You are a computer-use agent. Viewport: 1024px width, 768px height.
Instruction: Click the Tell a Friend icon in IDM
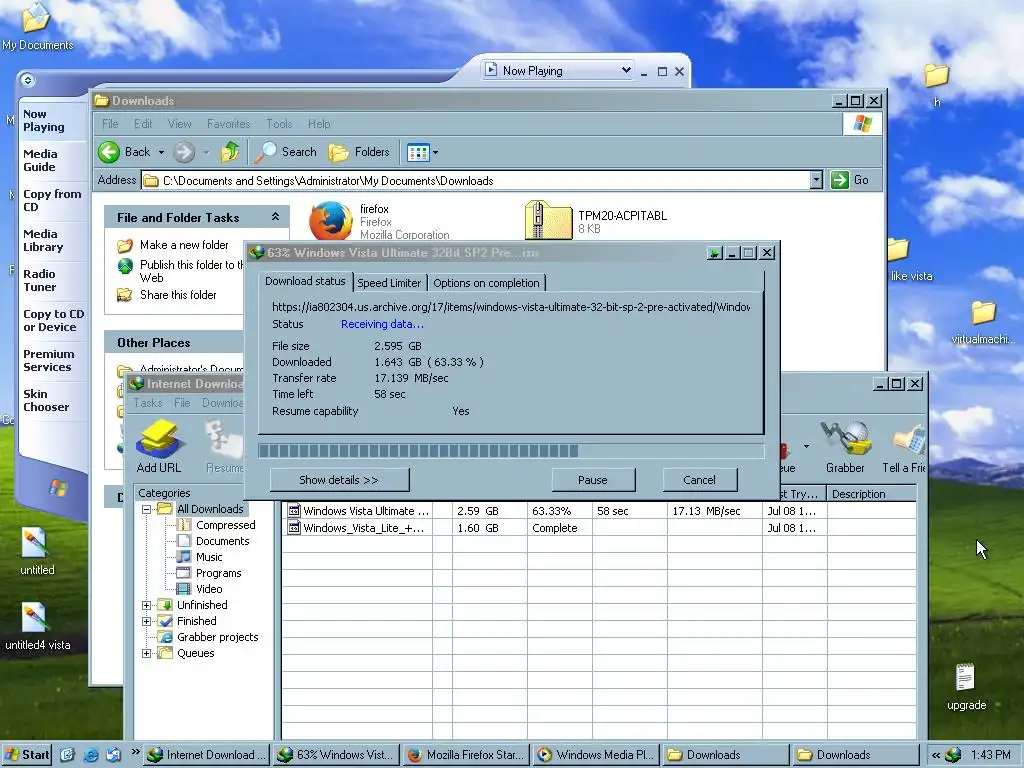[910, 441]
